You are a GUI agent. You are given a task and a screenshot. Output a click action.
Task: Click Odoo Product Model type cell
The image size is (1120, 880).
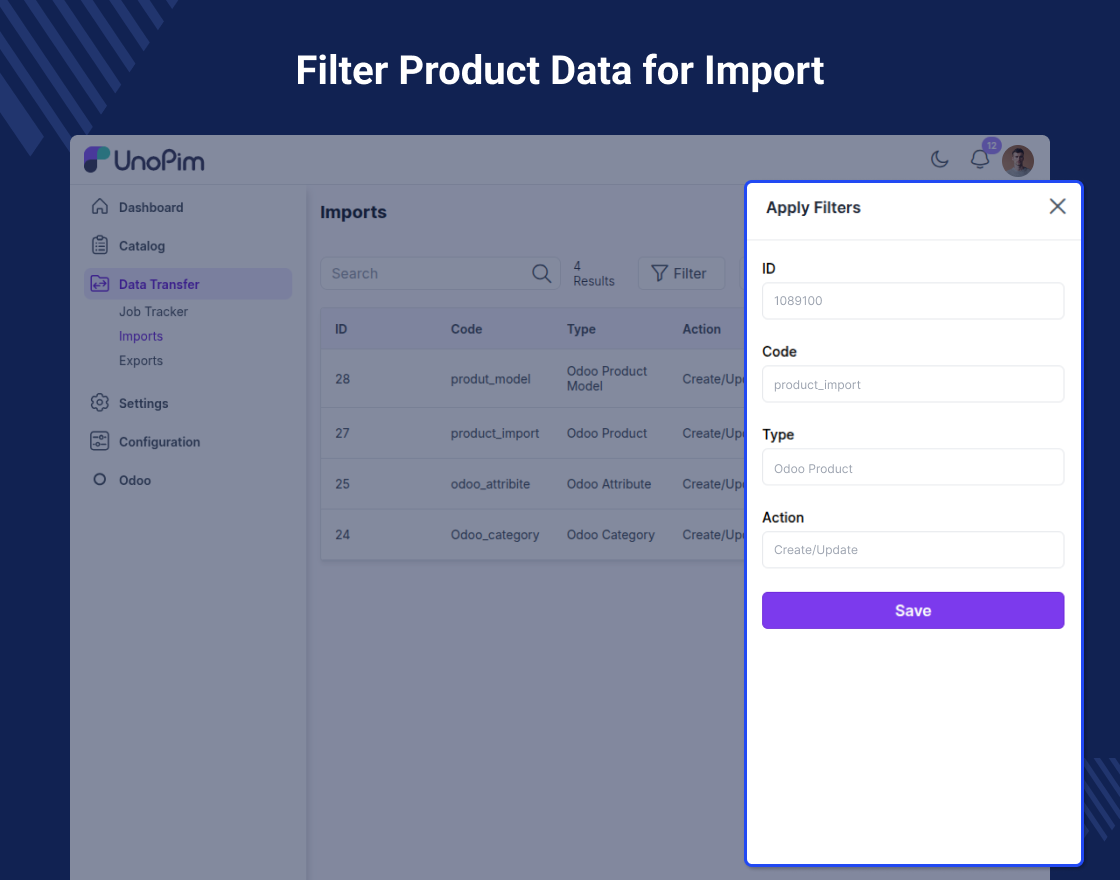click(607, 379)
